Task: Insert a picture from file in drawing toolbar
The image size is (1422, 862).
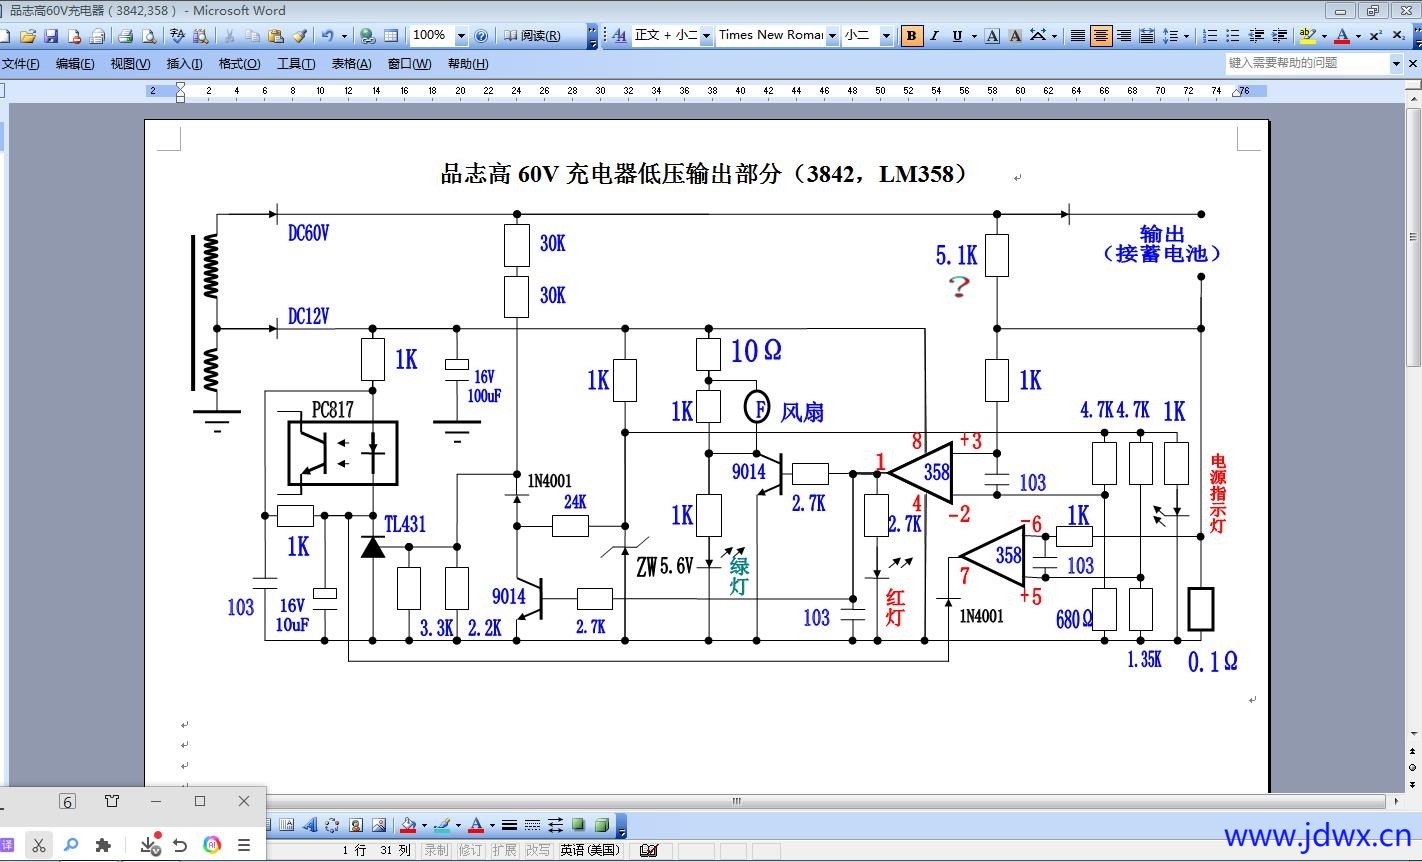Action: click(x=379, y=825)
